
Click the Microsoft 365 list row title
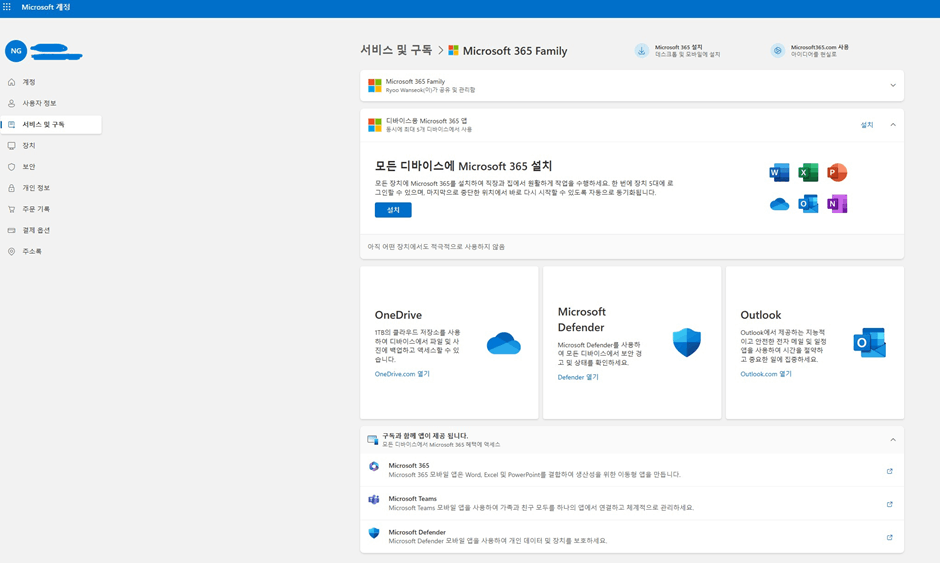409,466
